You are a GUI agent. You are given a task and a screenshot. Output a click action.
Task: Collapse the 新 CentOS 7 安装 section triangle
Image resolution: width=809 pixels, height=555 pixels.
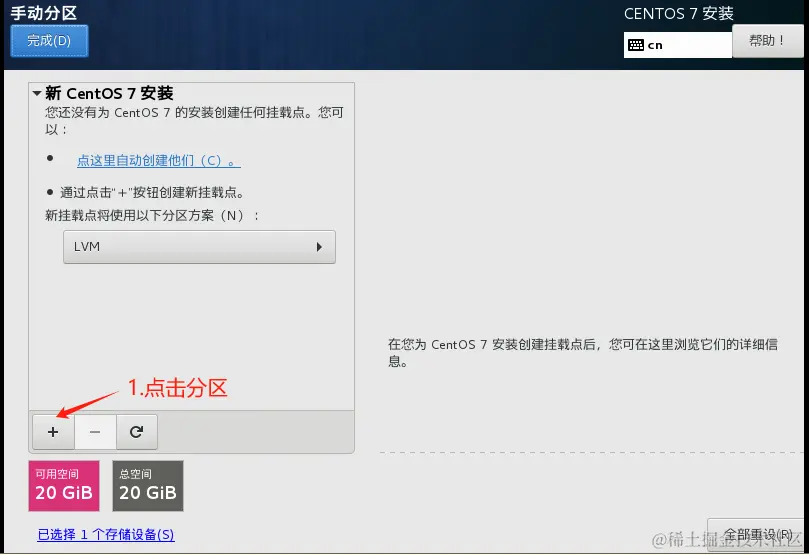(x=37, y=93)
